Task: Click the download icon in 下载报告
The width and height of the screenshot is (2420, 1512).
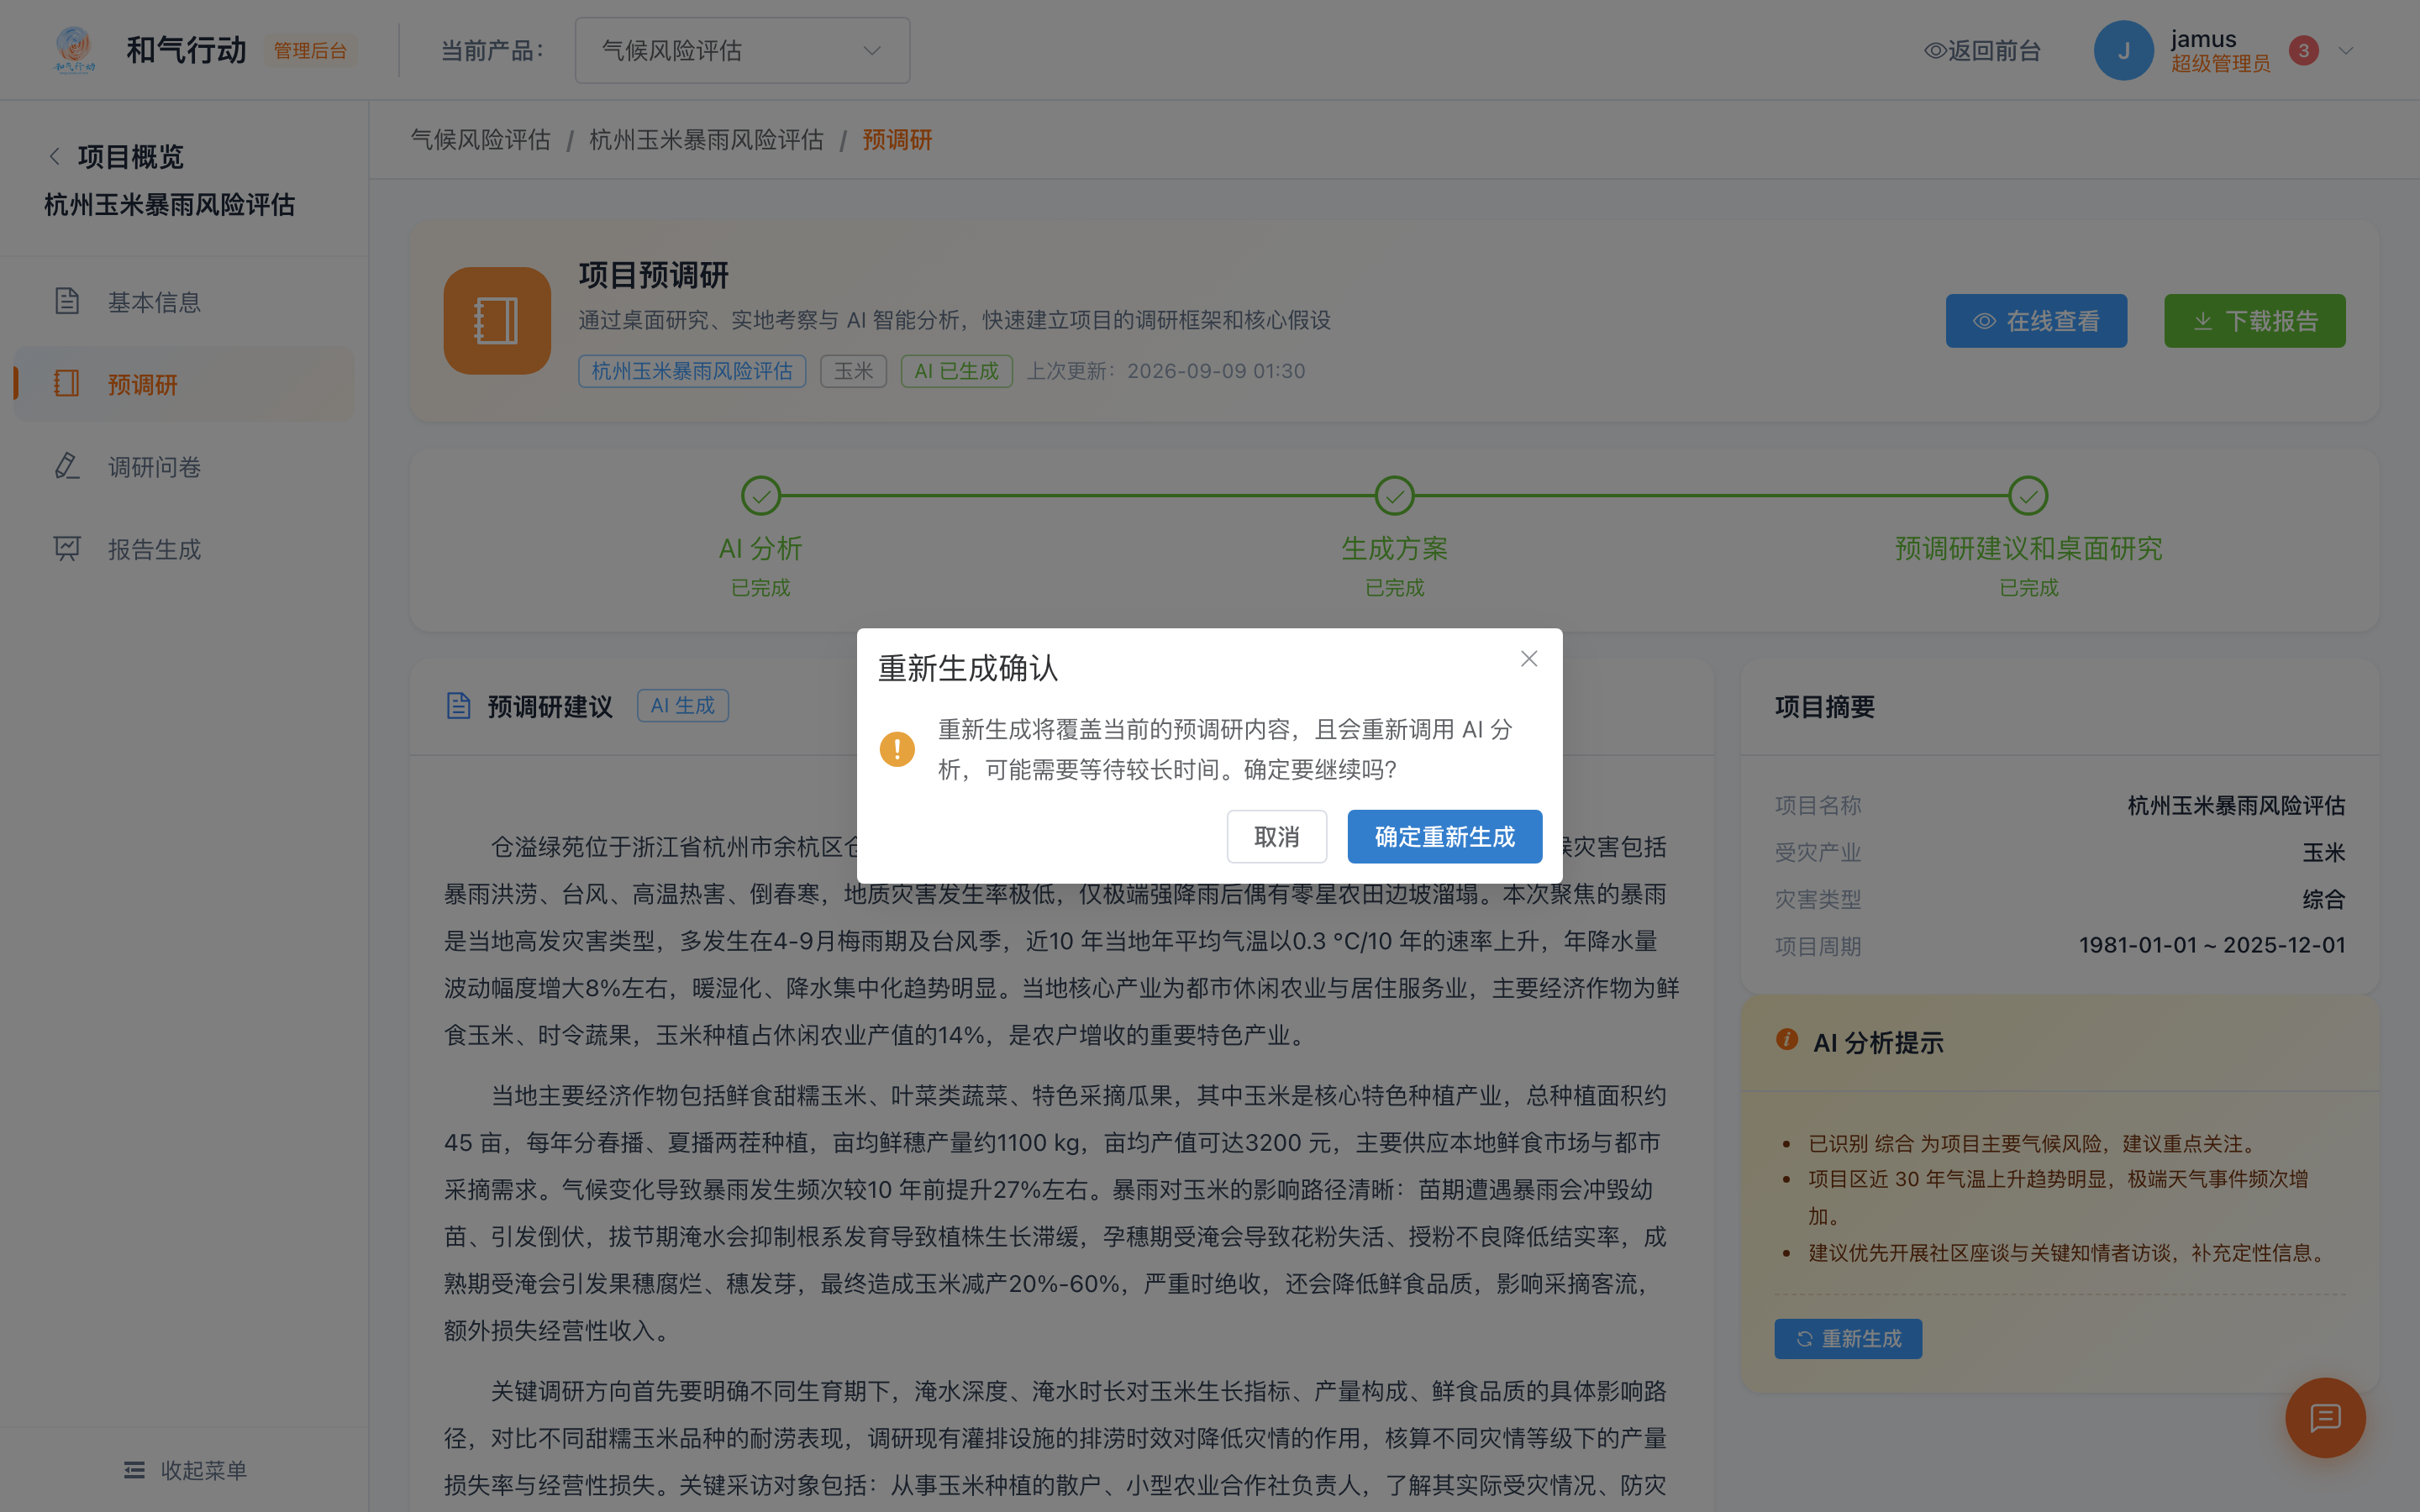Action: point(2203,321)
